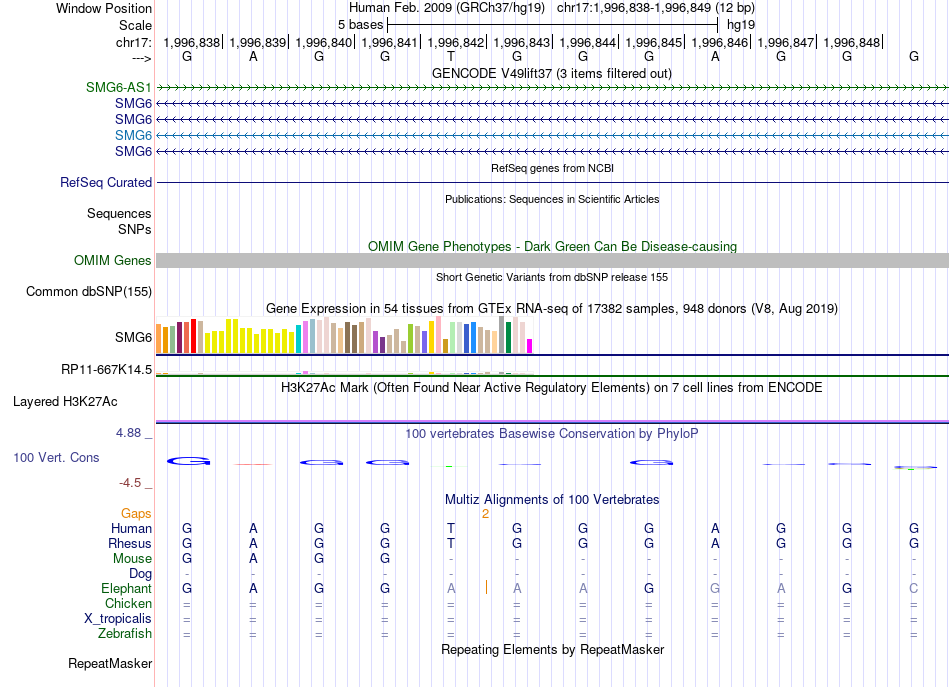Image resolution: width=950 pixels, height=687 pixels.
Task: Click the hg19 label beside the scale bar
Action: [x=741, y=25]
